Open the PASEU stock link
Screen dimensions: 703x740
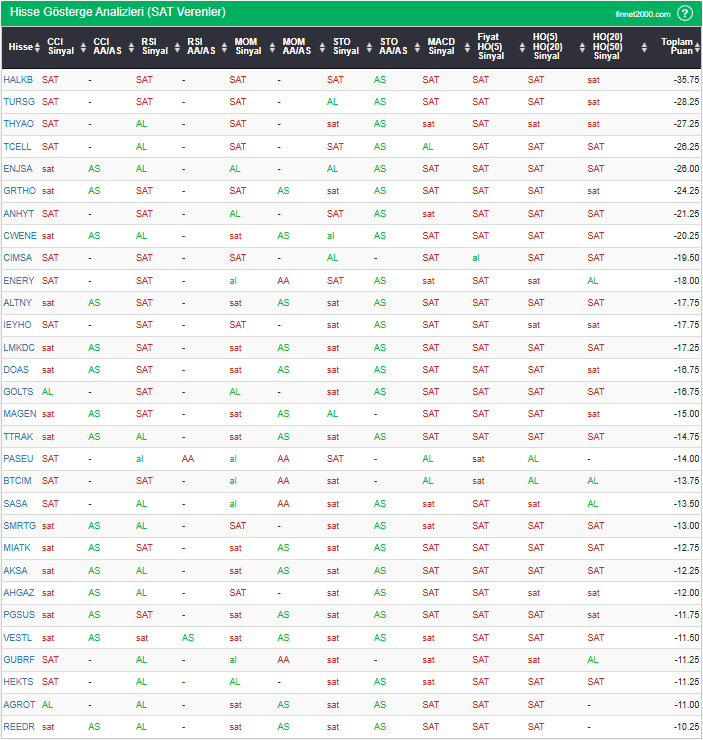18,459
